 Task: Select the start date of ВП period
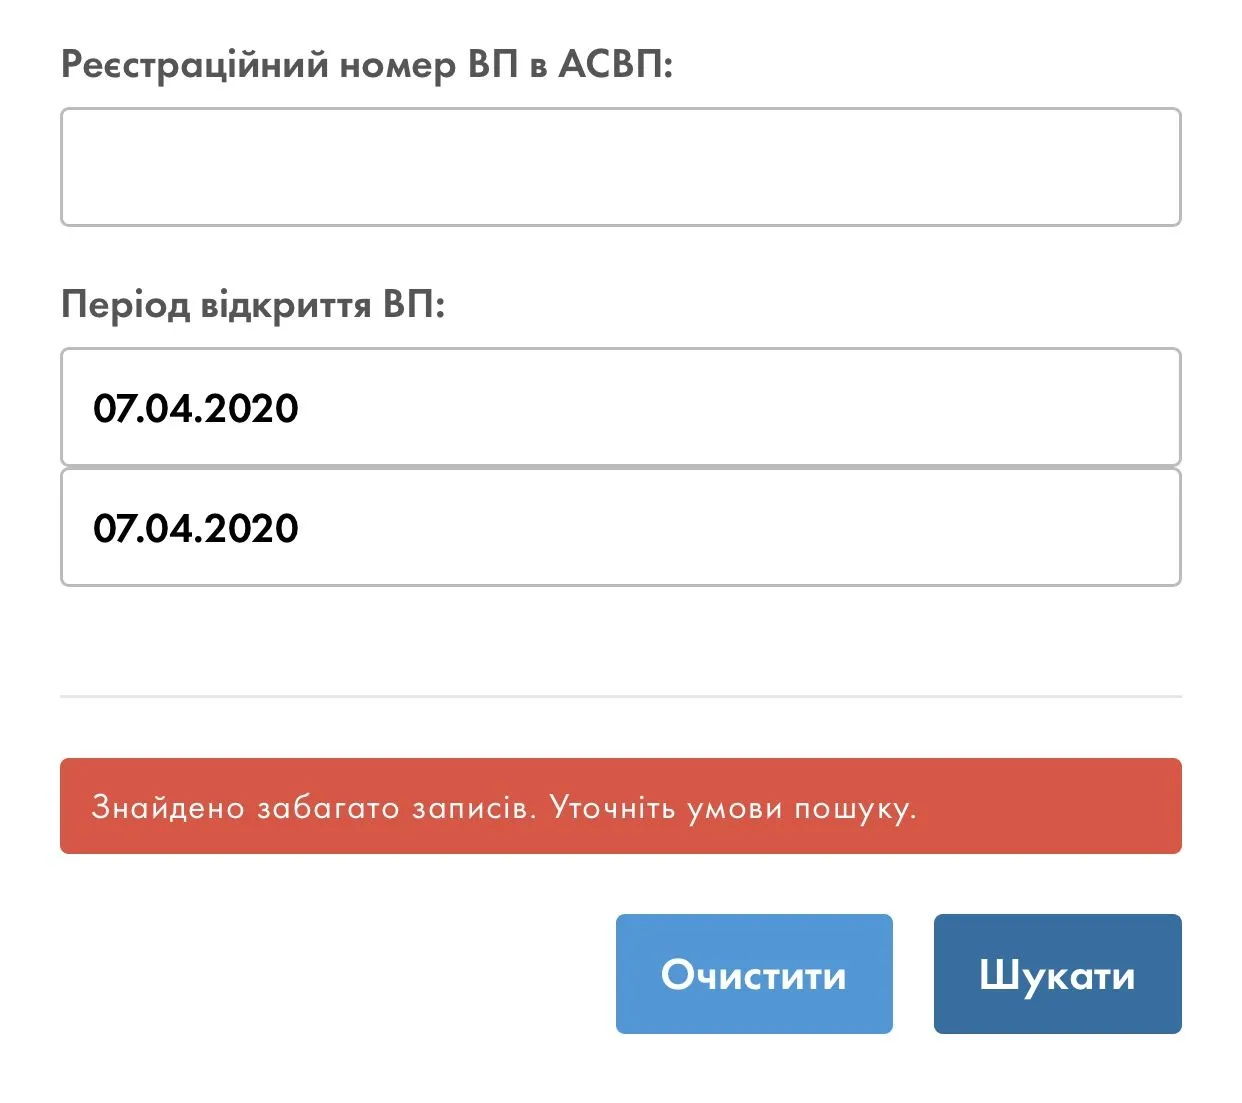(620, 407)
